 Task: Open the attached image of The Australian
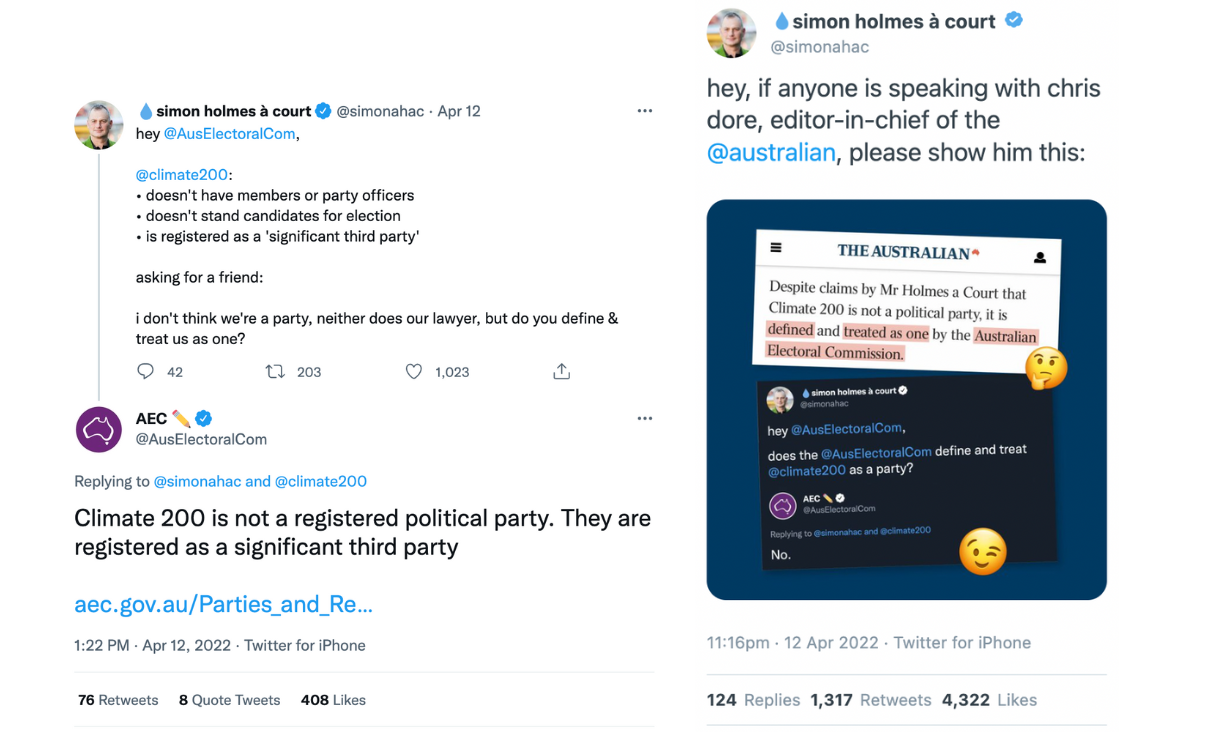pyautogui.click(x=906, y=400)
